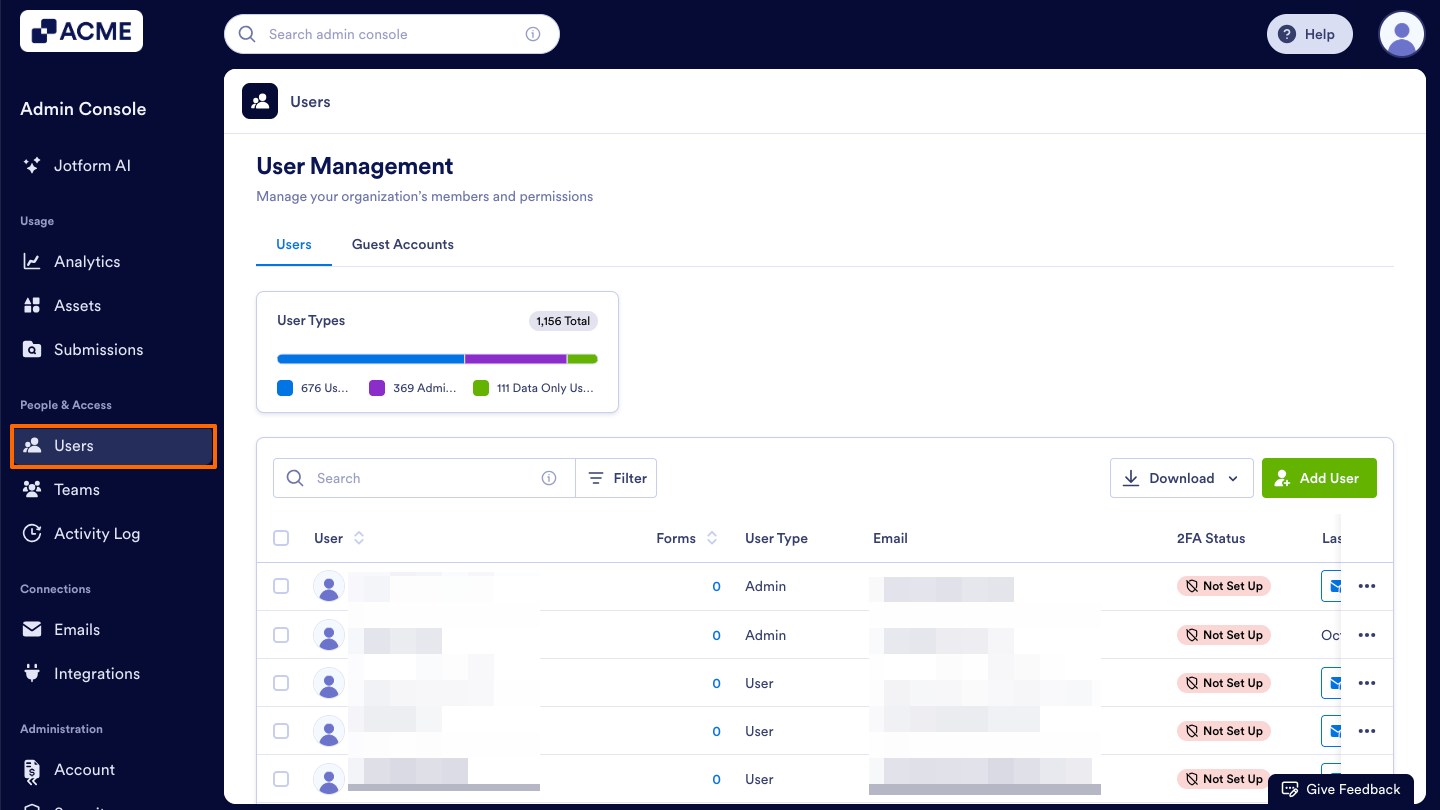Open the Submissions section
Image resolution: width=1440 pixels, height=810 pixels.
(96, 349)
